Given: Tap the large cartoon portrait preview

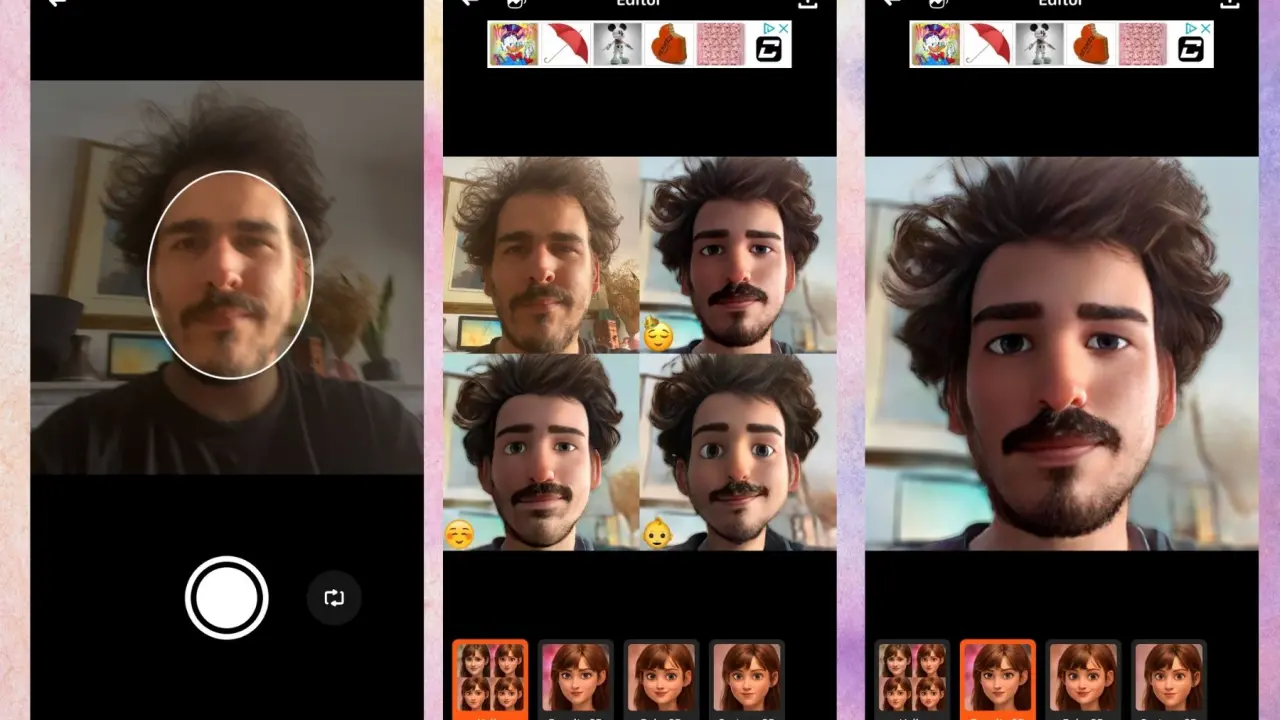Looking at the screenshot, I should click(x=1061, y=353).
